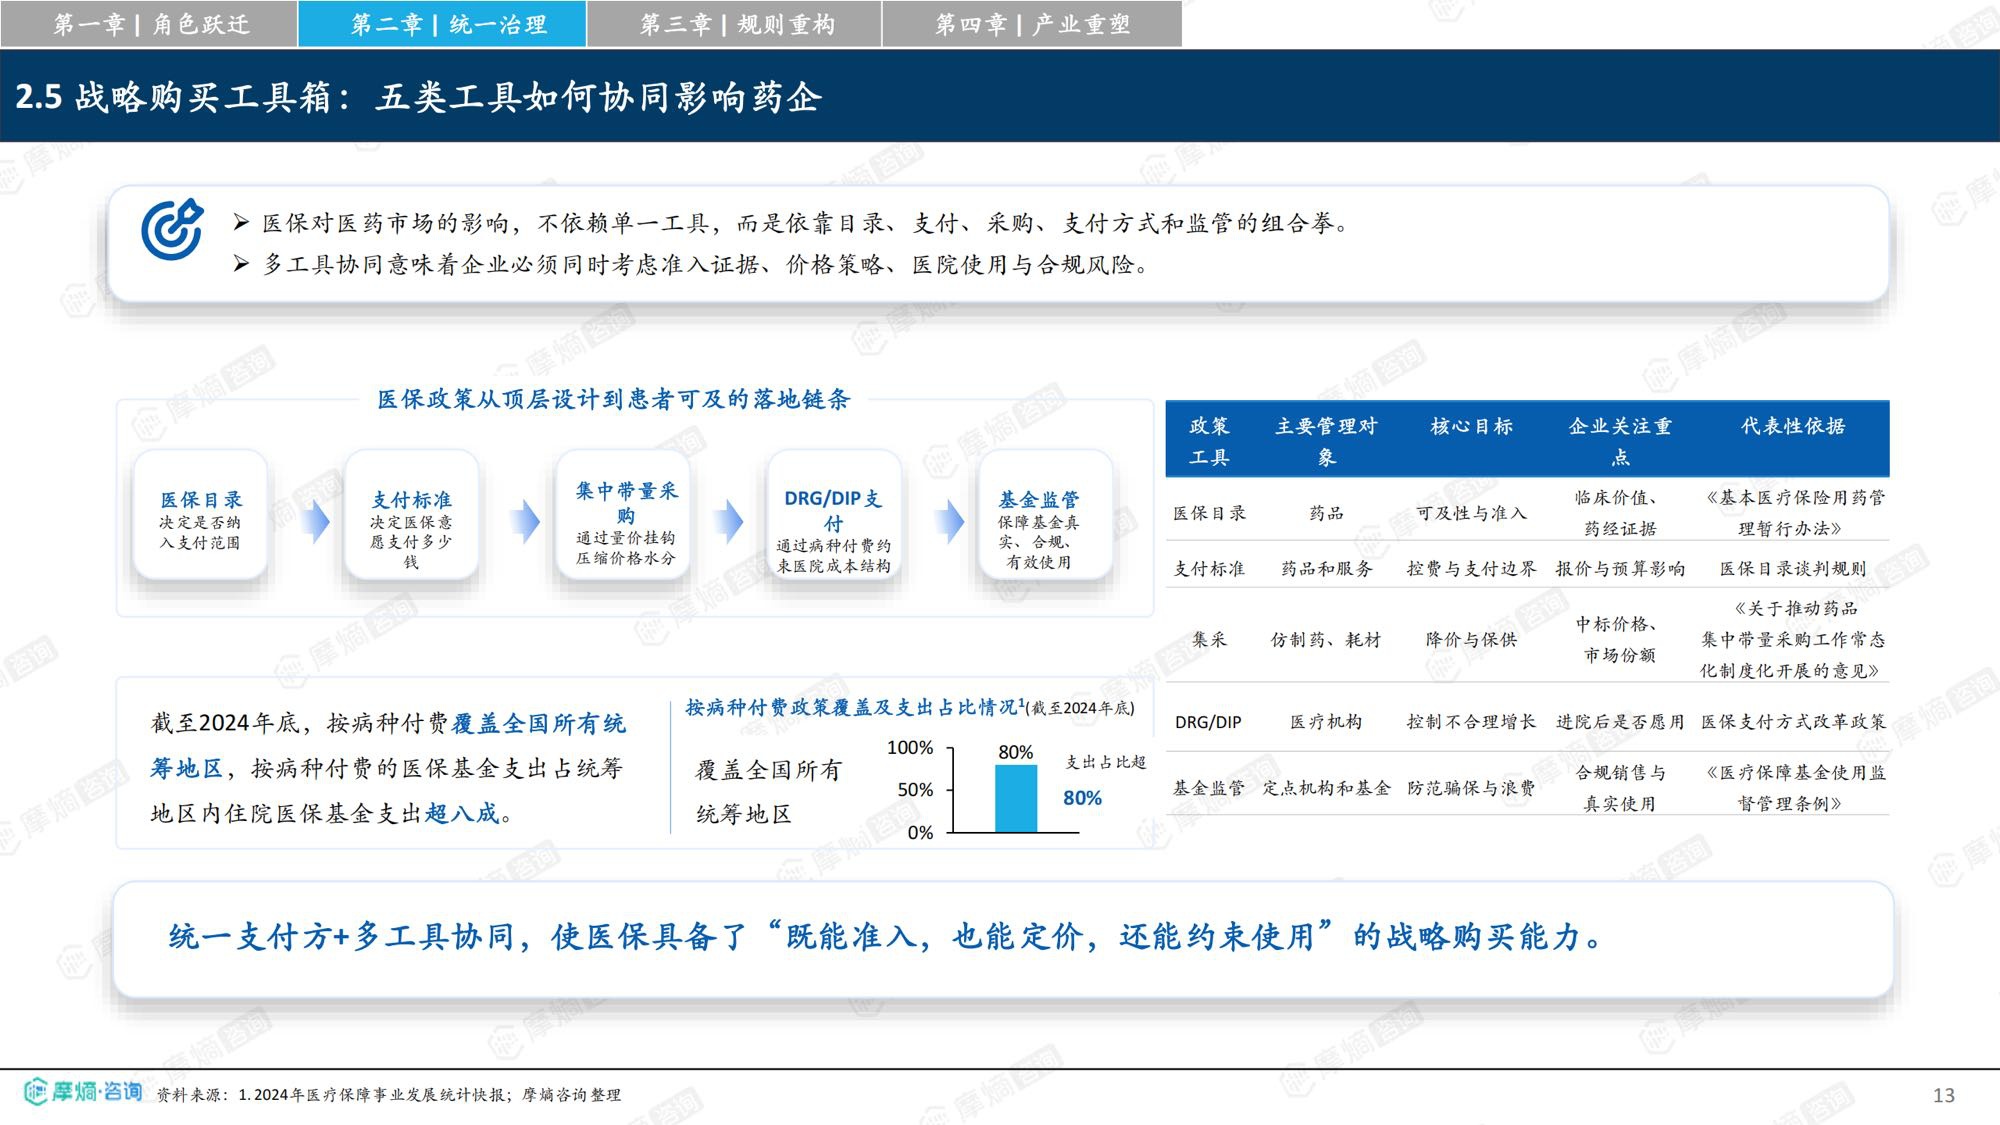The width and height of the screenshot is (2000, 1125).
Task: Click table header 主要管理对象
Action: pos(1326,441)
